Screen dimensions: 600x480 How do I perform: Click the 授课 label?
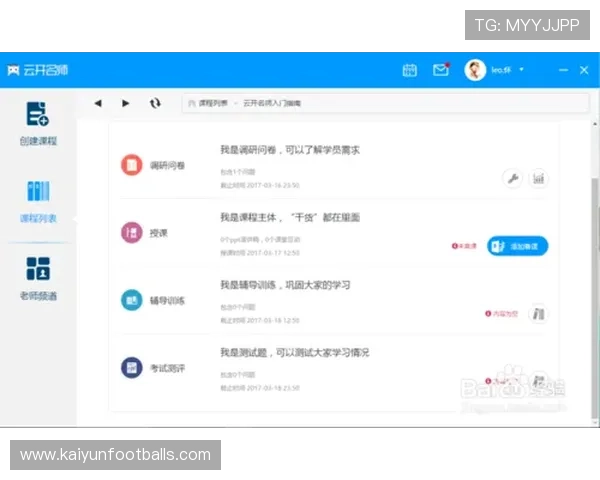[x=158, y=233]
